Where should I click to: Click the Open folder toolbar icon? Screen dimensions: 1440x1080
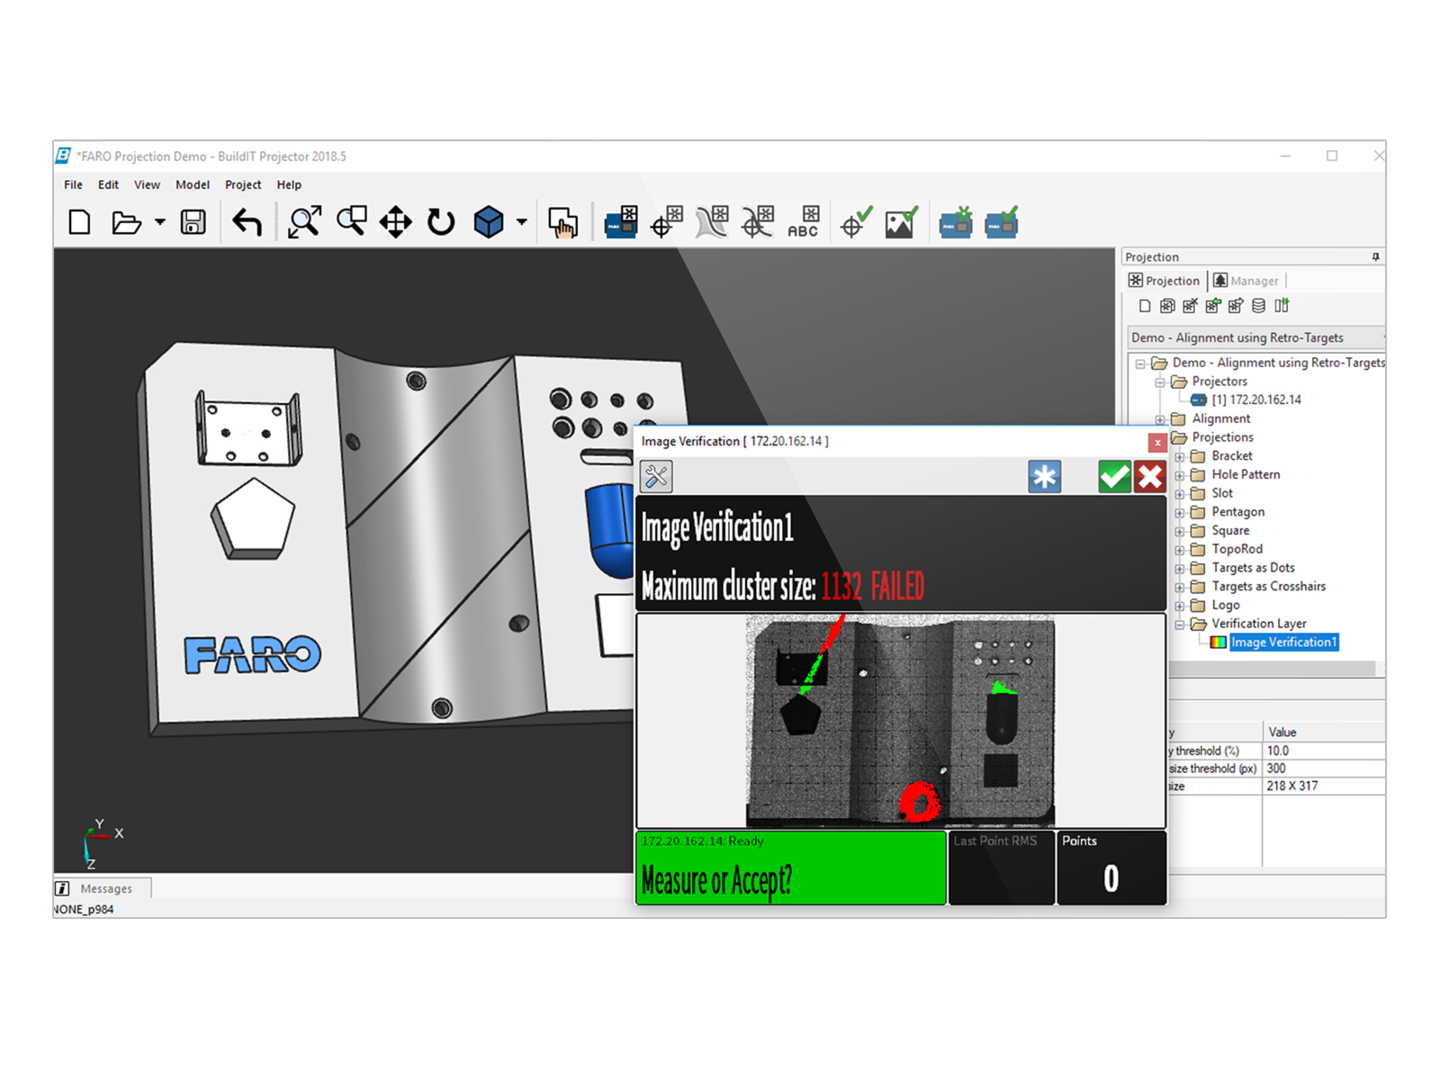point(126,222)
